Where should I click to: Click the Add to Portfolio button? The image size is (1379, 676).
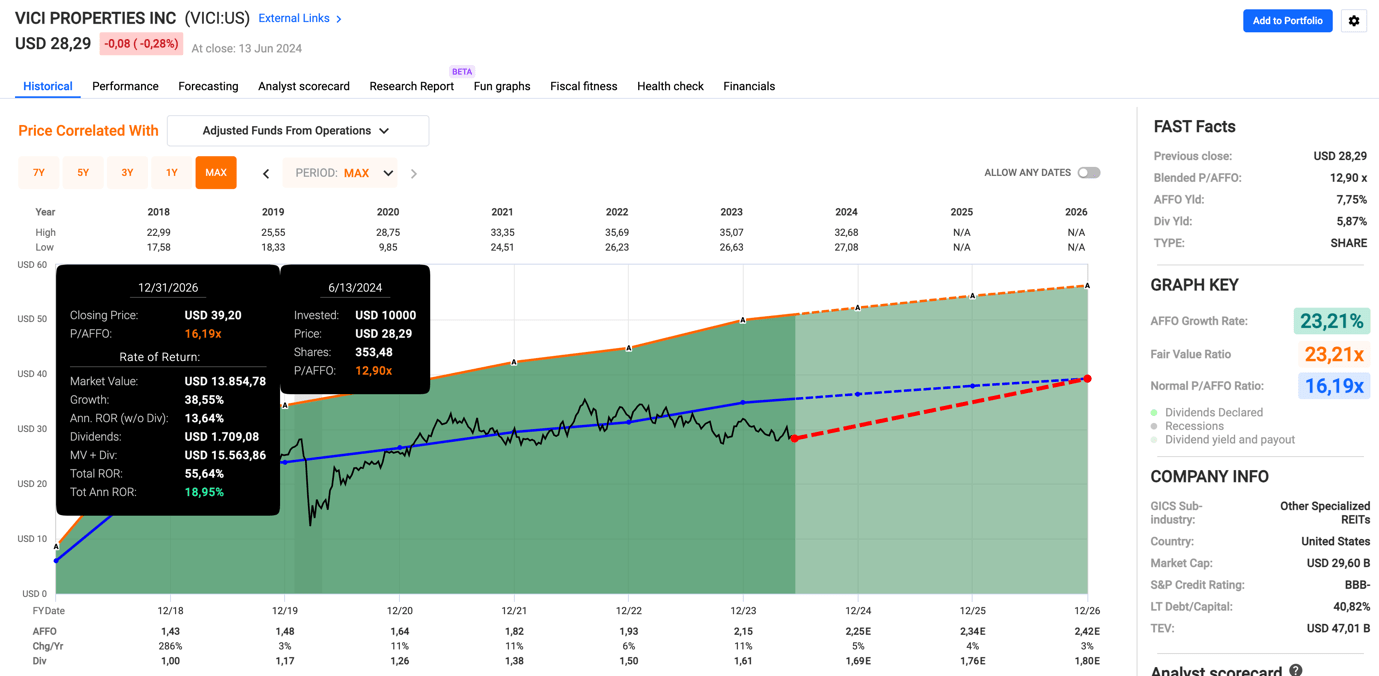click(x=1287, y=20)
